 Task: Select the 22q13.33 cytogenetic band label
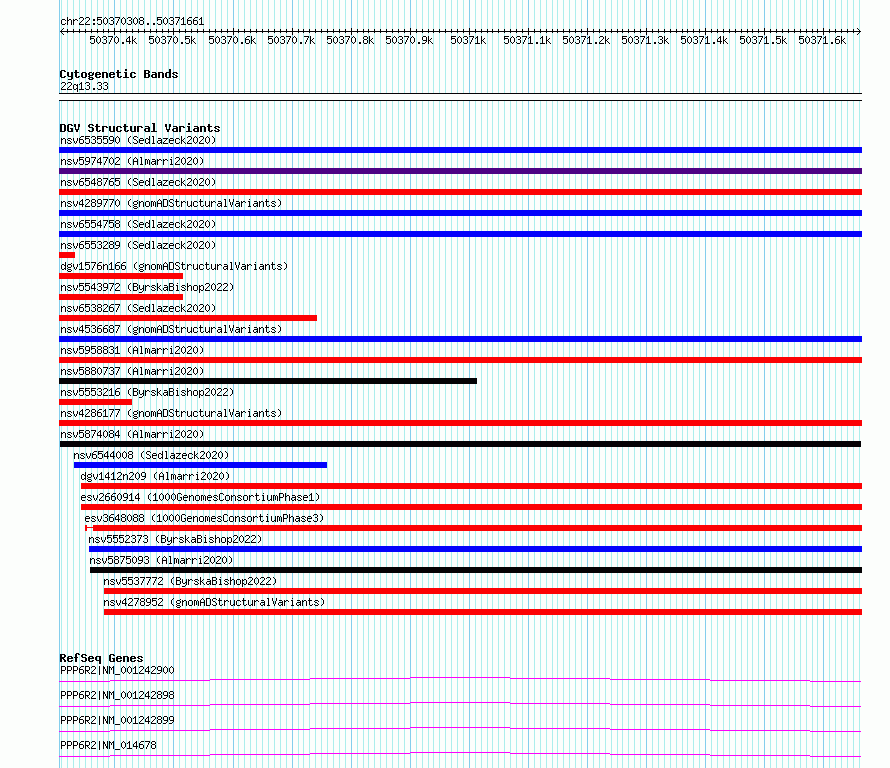(84, 86)
